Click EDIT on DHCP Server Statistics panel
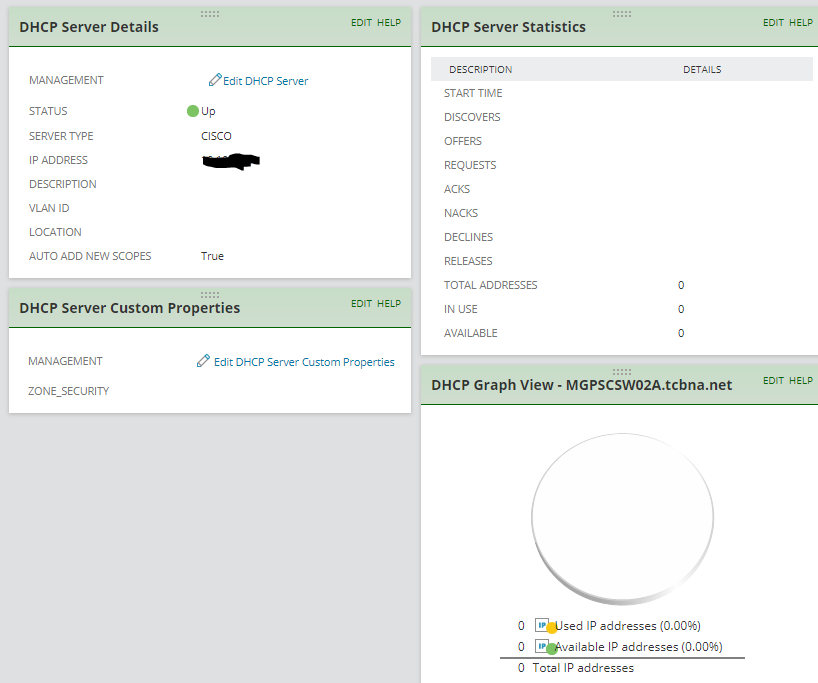818x683 pixels. [773, 22]
